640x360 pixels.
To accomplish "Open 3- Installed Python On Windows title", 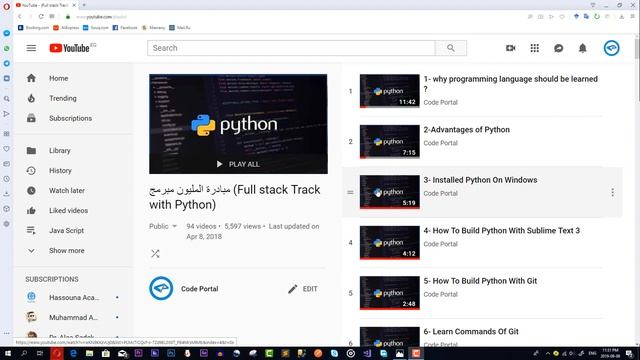I will (480, 180).
